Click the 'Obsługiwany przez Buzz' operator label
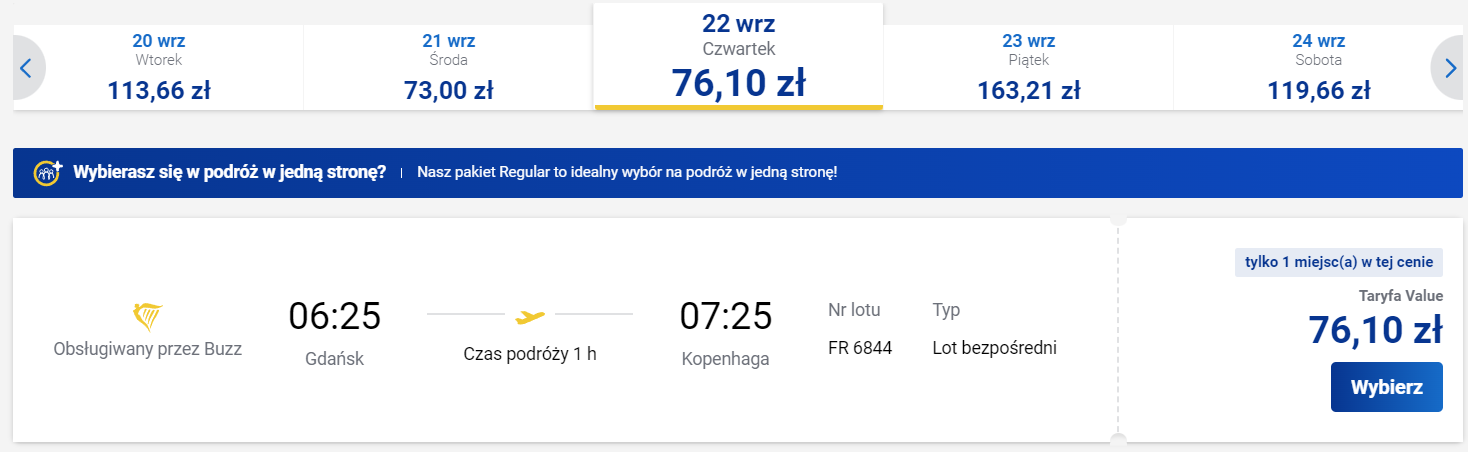This screenshot has width=1468, height=452. point(148,349)
